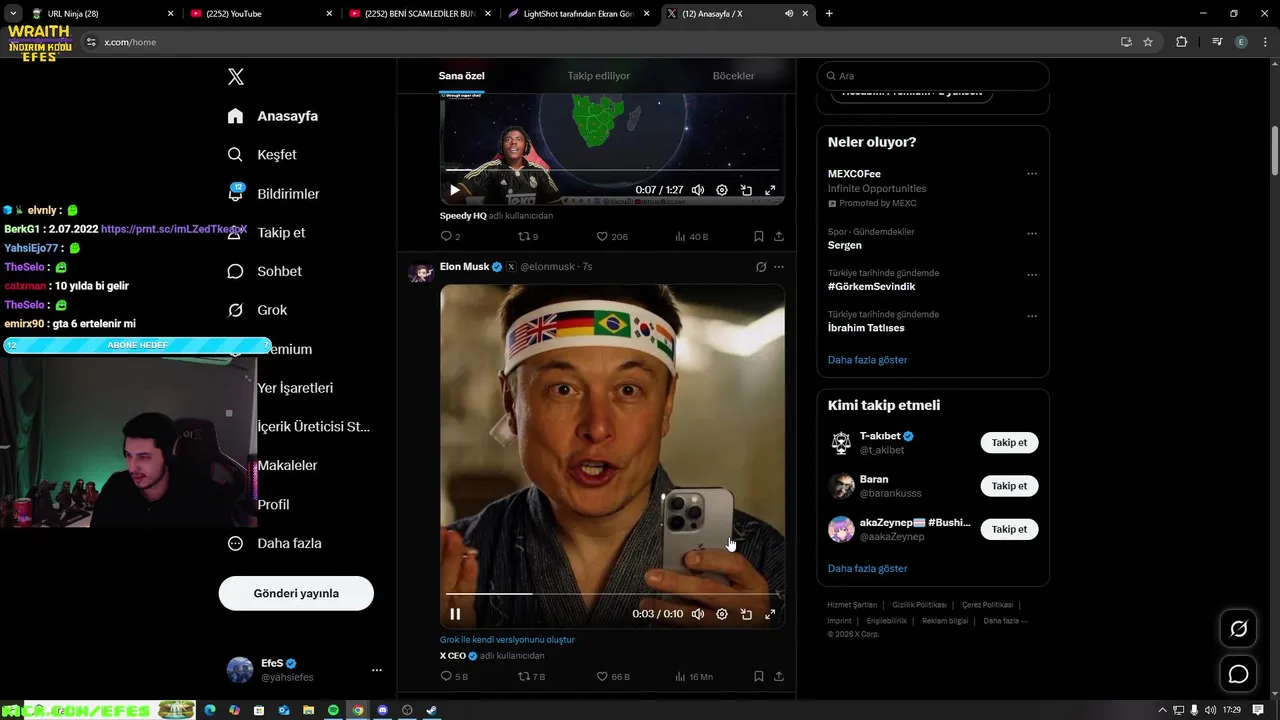Open settings gear on Speedy HQ video
This screenshot has height=720, width=1280.
tap(722, 190)
